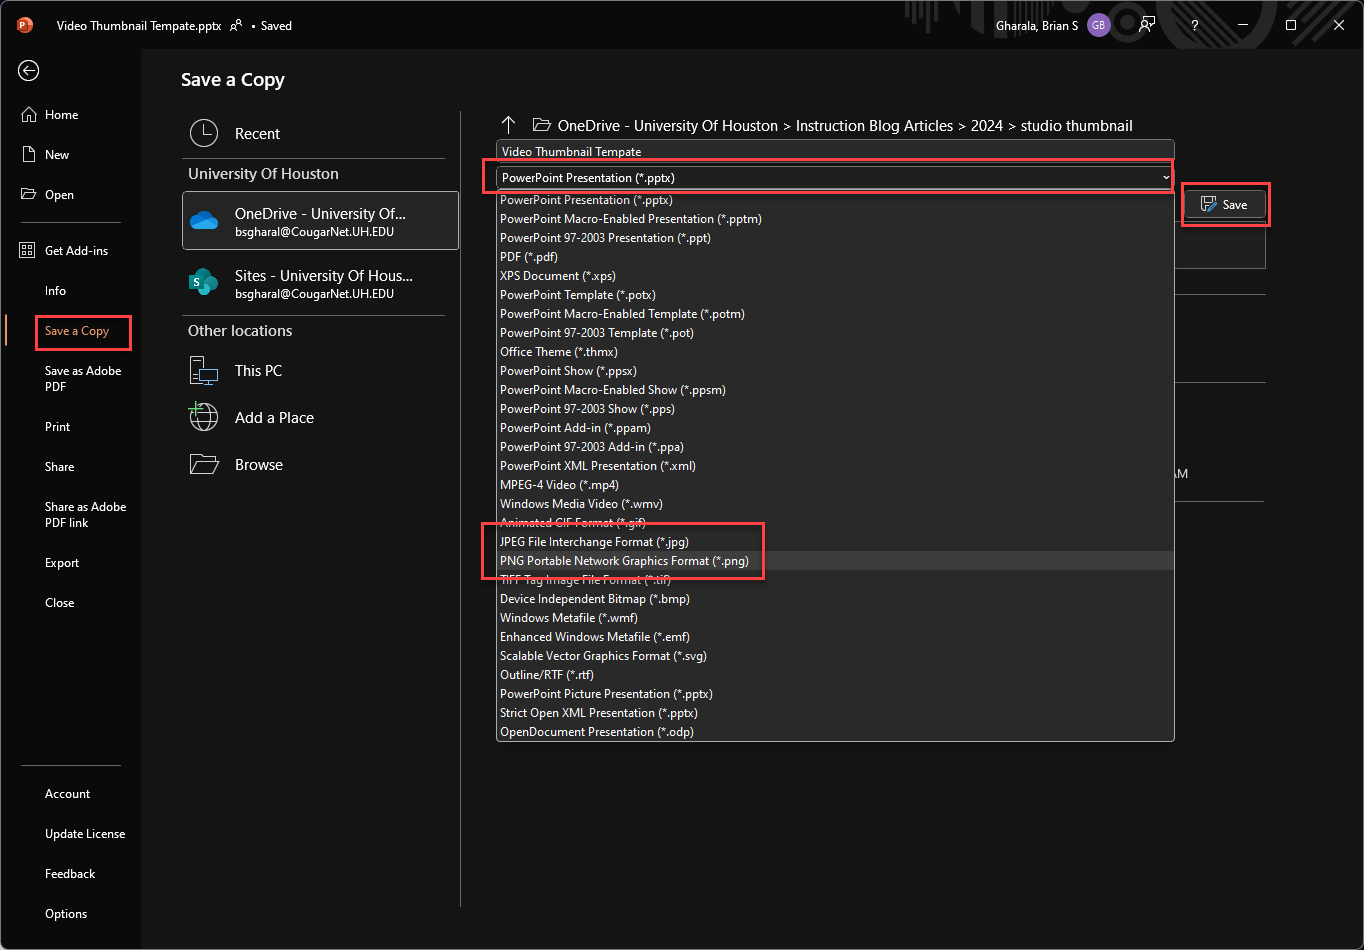The width and height of the screenshot is (1364, 950).
Task: Click the back arrow circle icon
Action: click(x=29, y=70)
